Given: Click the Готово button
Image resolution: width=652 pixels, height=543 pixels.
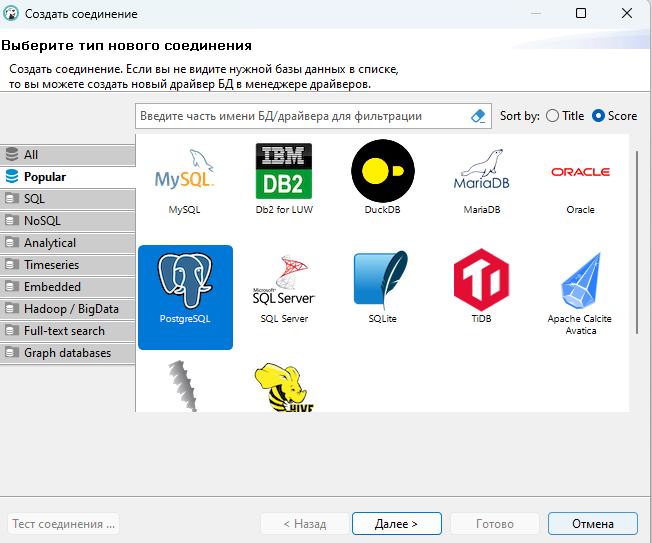Looking at the screenshot, I should [x=495, y=523].
